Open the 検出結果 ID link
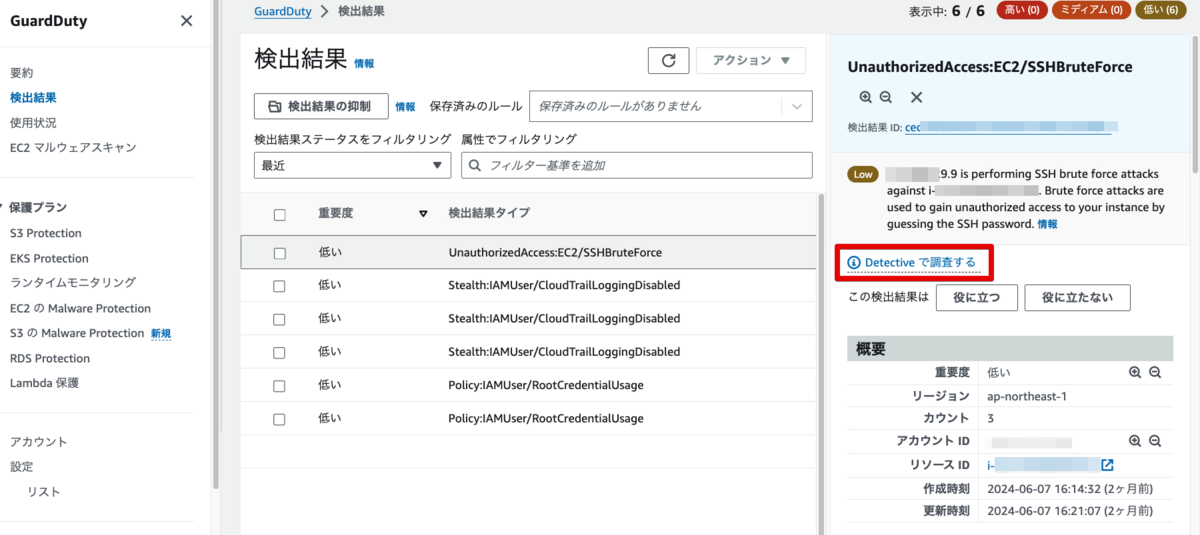 click(1010, 128)
